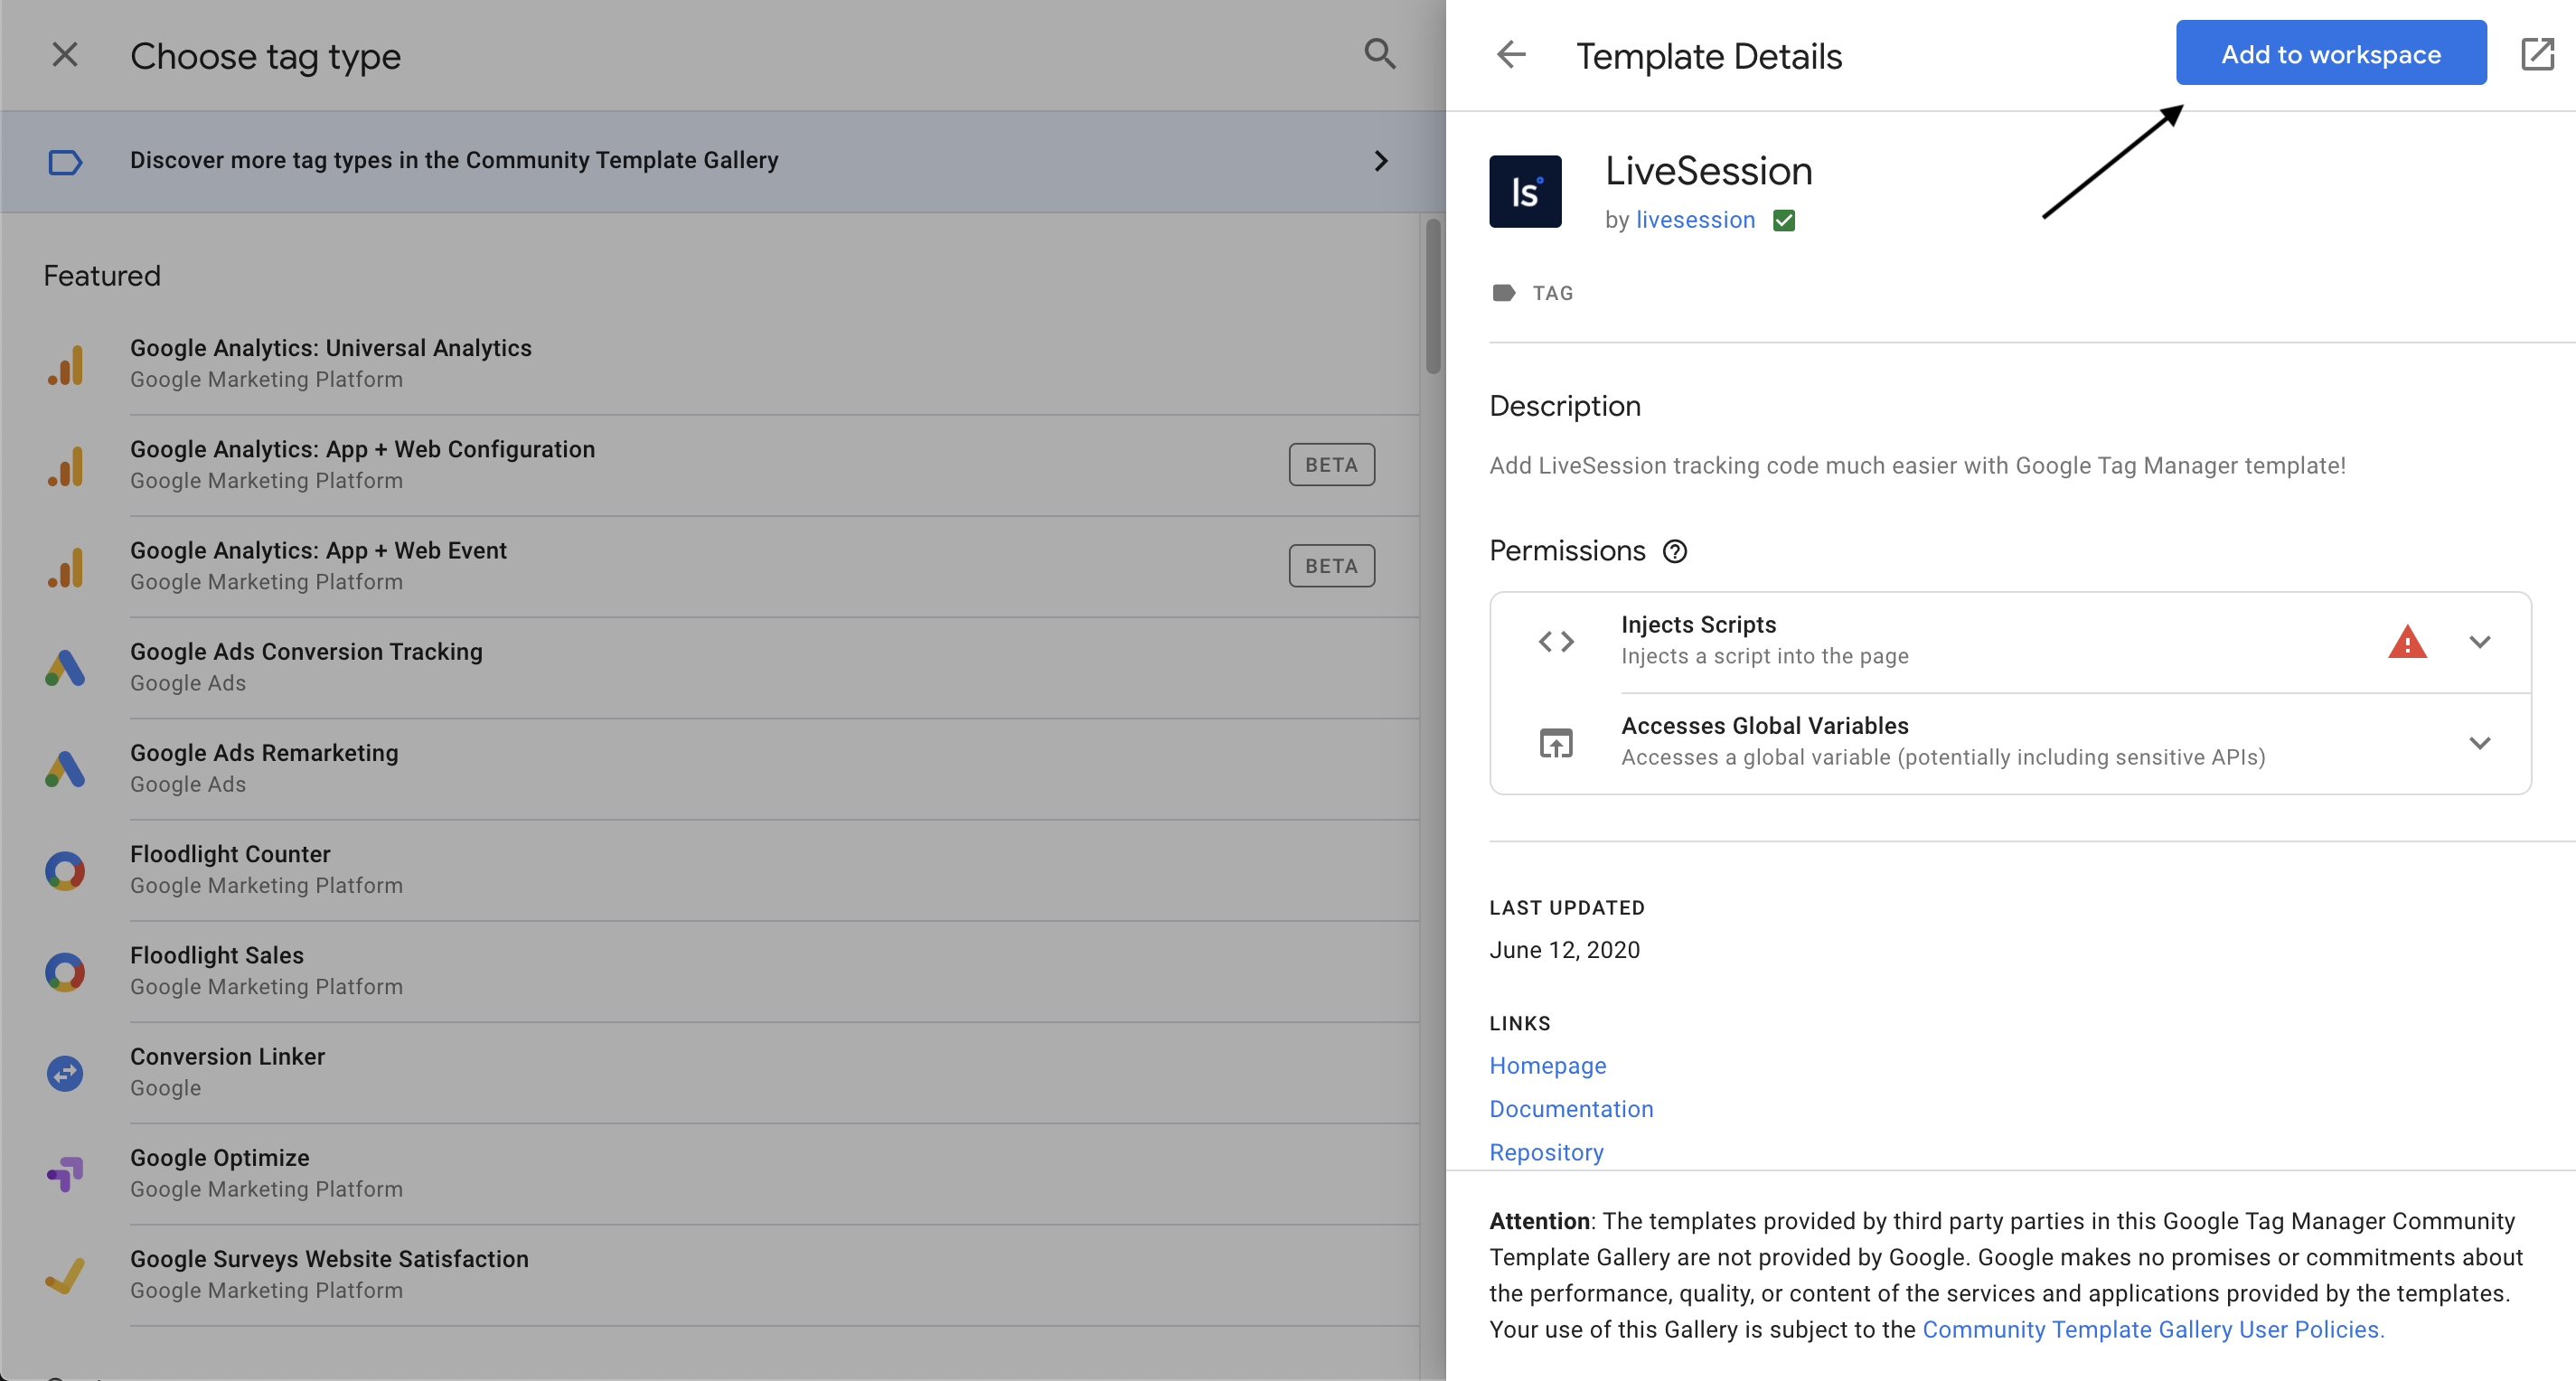Image resolution: width=2576 pixels, height=1381 pixels.
Task: Click the red warning triangle icon
Action: click(2407, 641)
